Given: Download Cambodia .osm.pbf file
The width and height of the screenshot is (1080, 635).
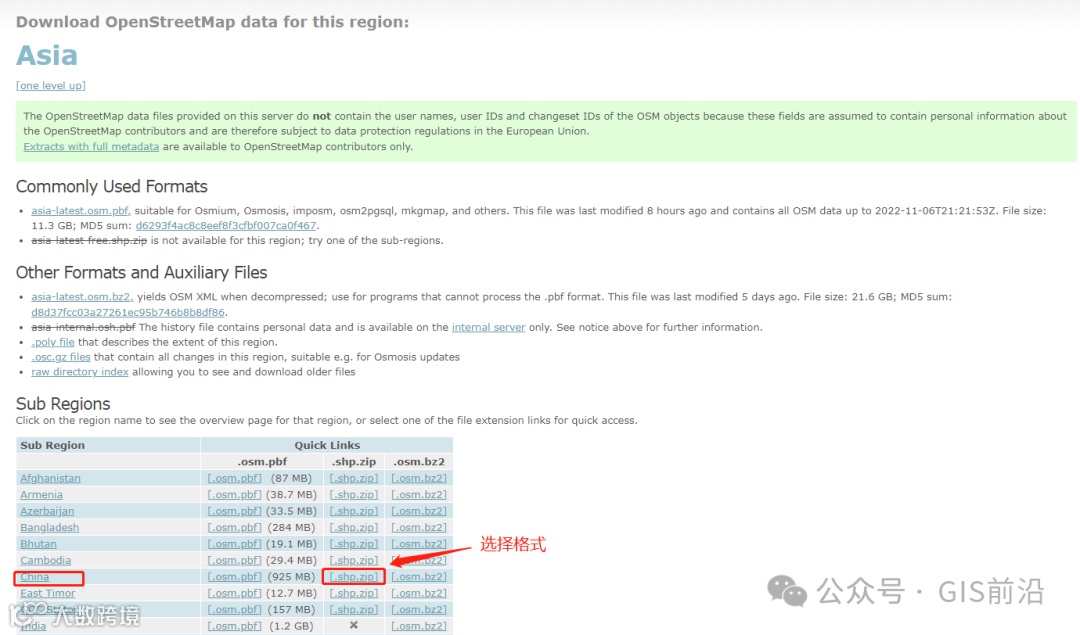Looking at the screenshot, I should click(235, 561).
